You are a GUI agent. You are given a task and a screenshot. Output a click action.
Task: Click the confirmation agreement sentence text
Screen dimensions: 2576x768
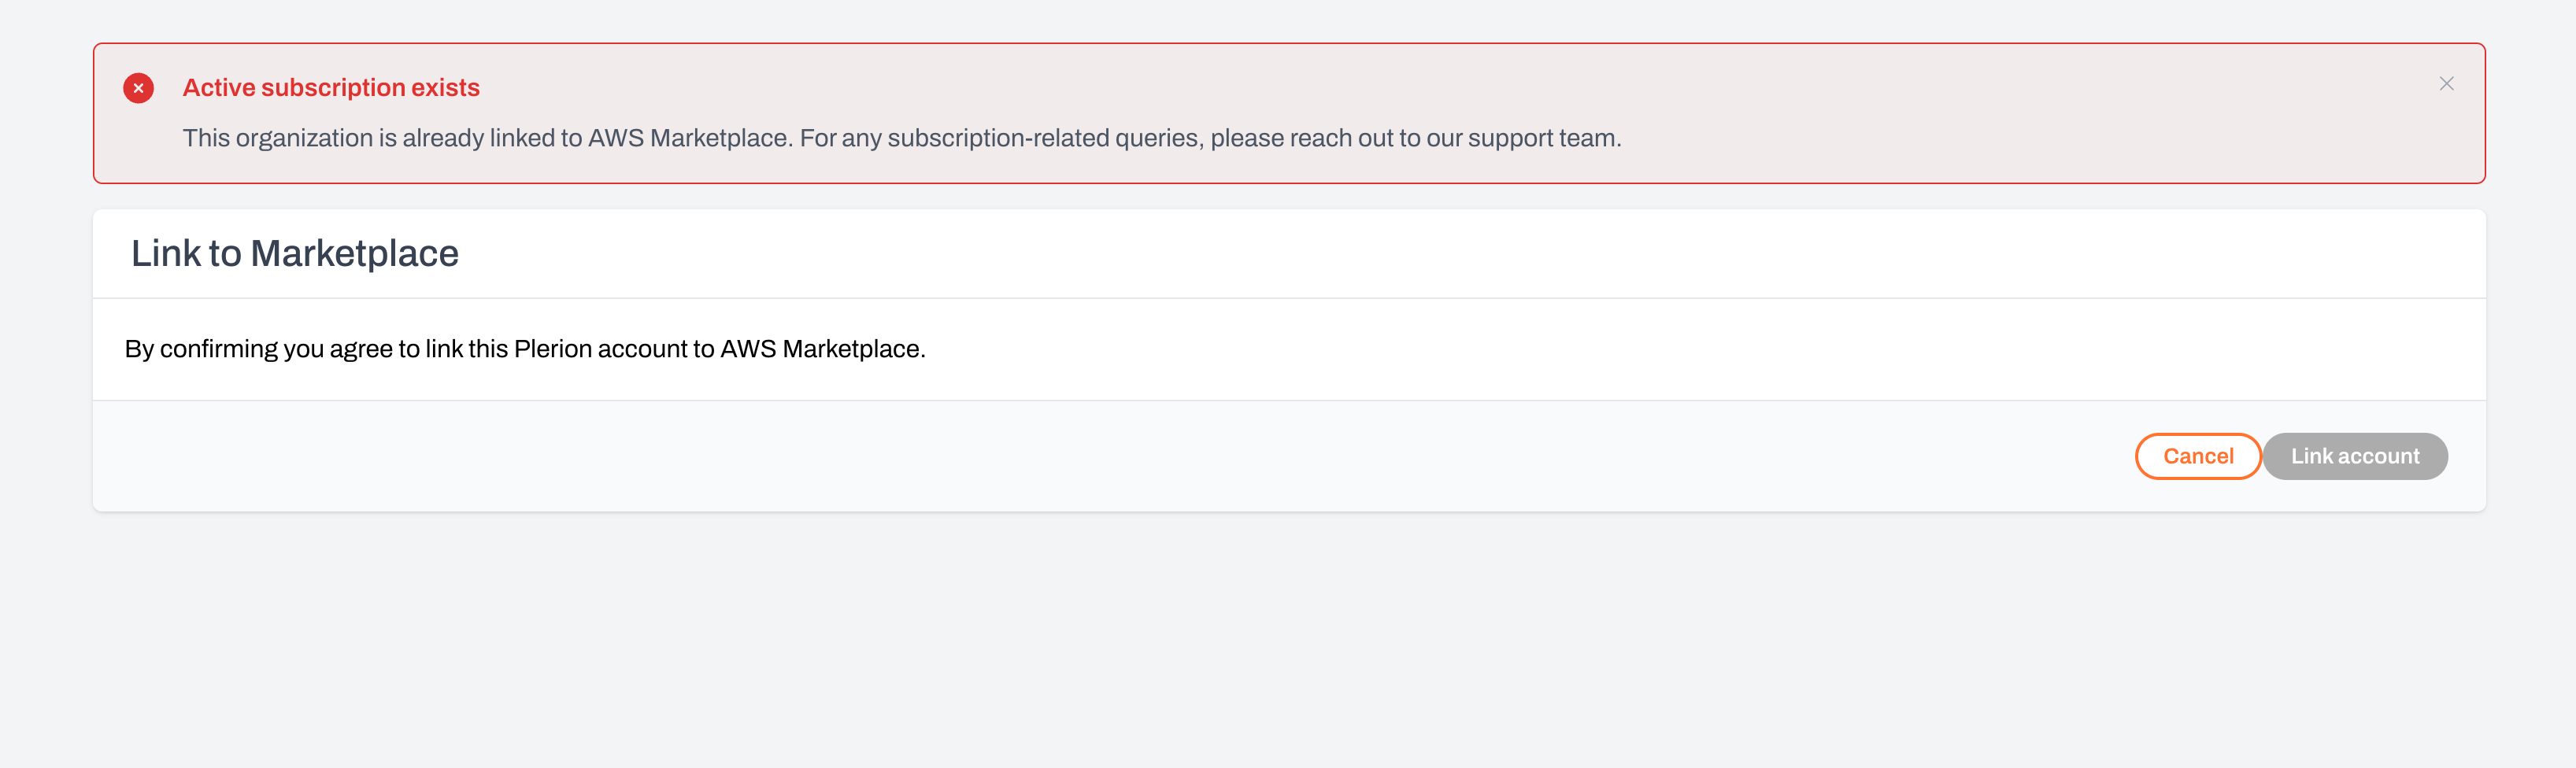pos(524,349)
